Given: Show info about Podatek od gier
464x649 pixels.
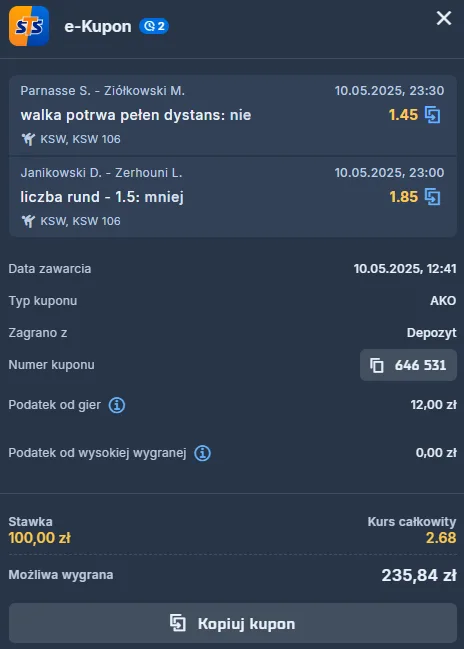Looking at the screenshot, I should pyautogui.click(x=117, y=405).
